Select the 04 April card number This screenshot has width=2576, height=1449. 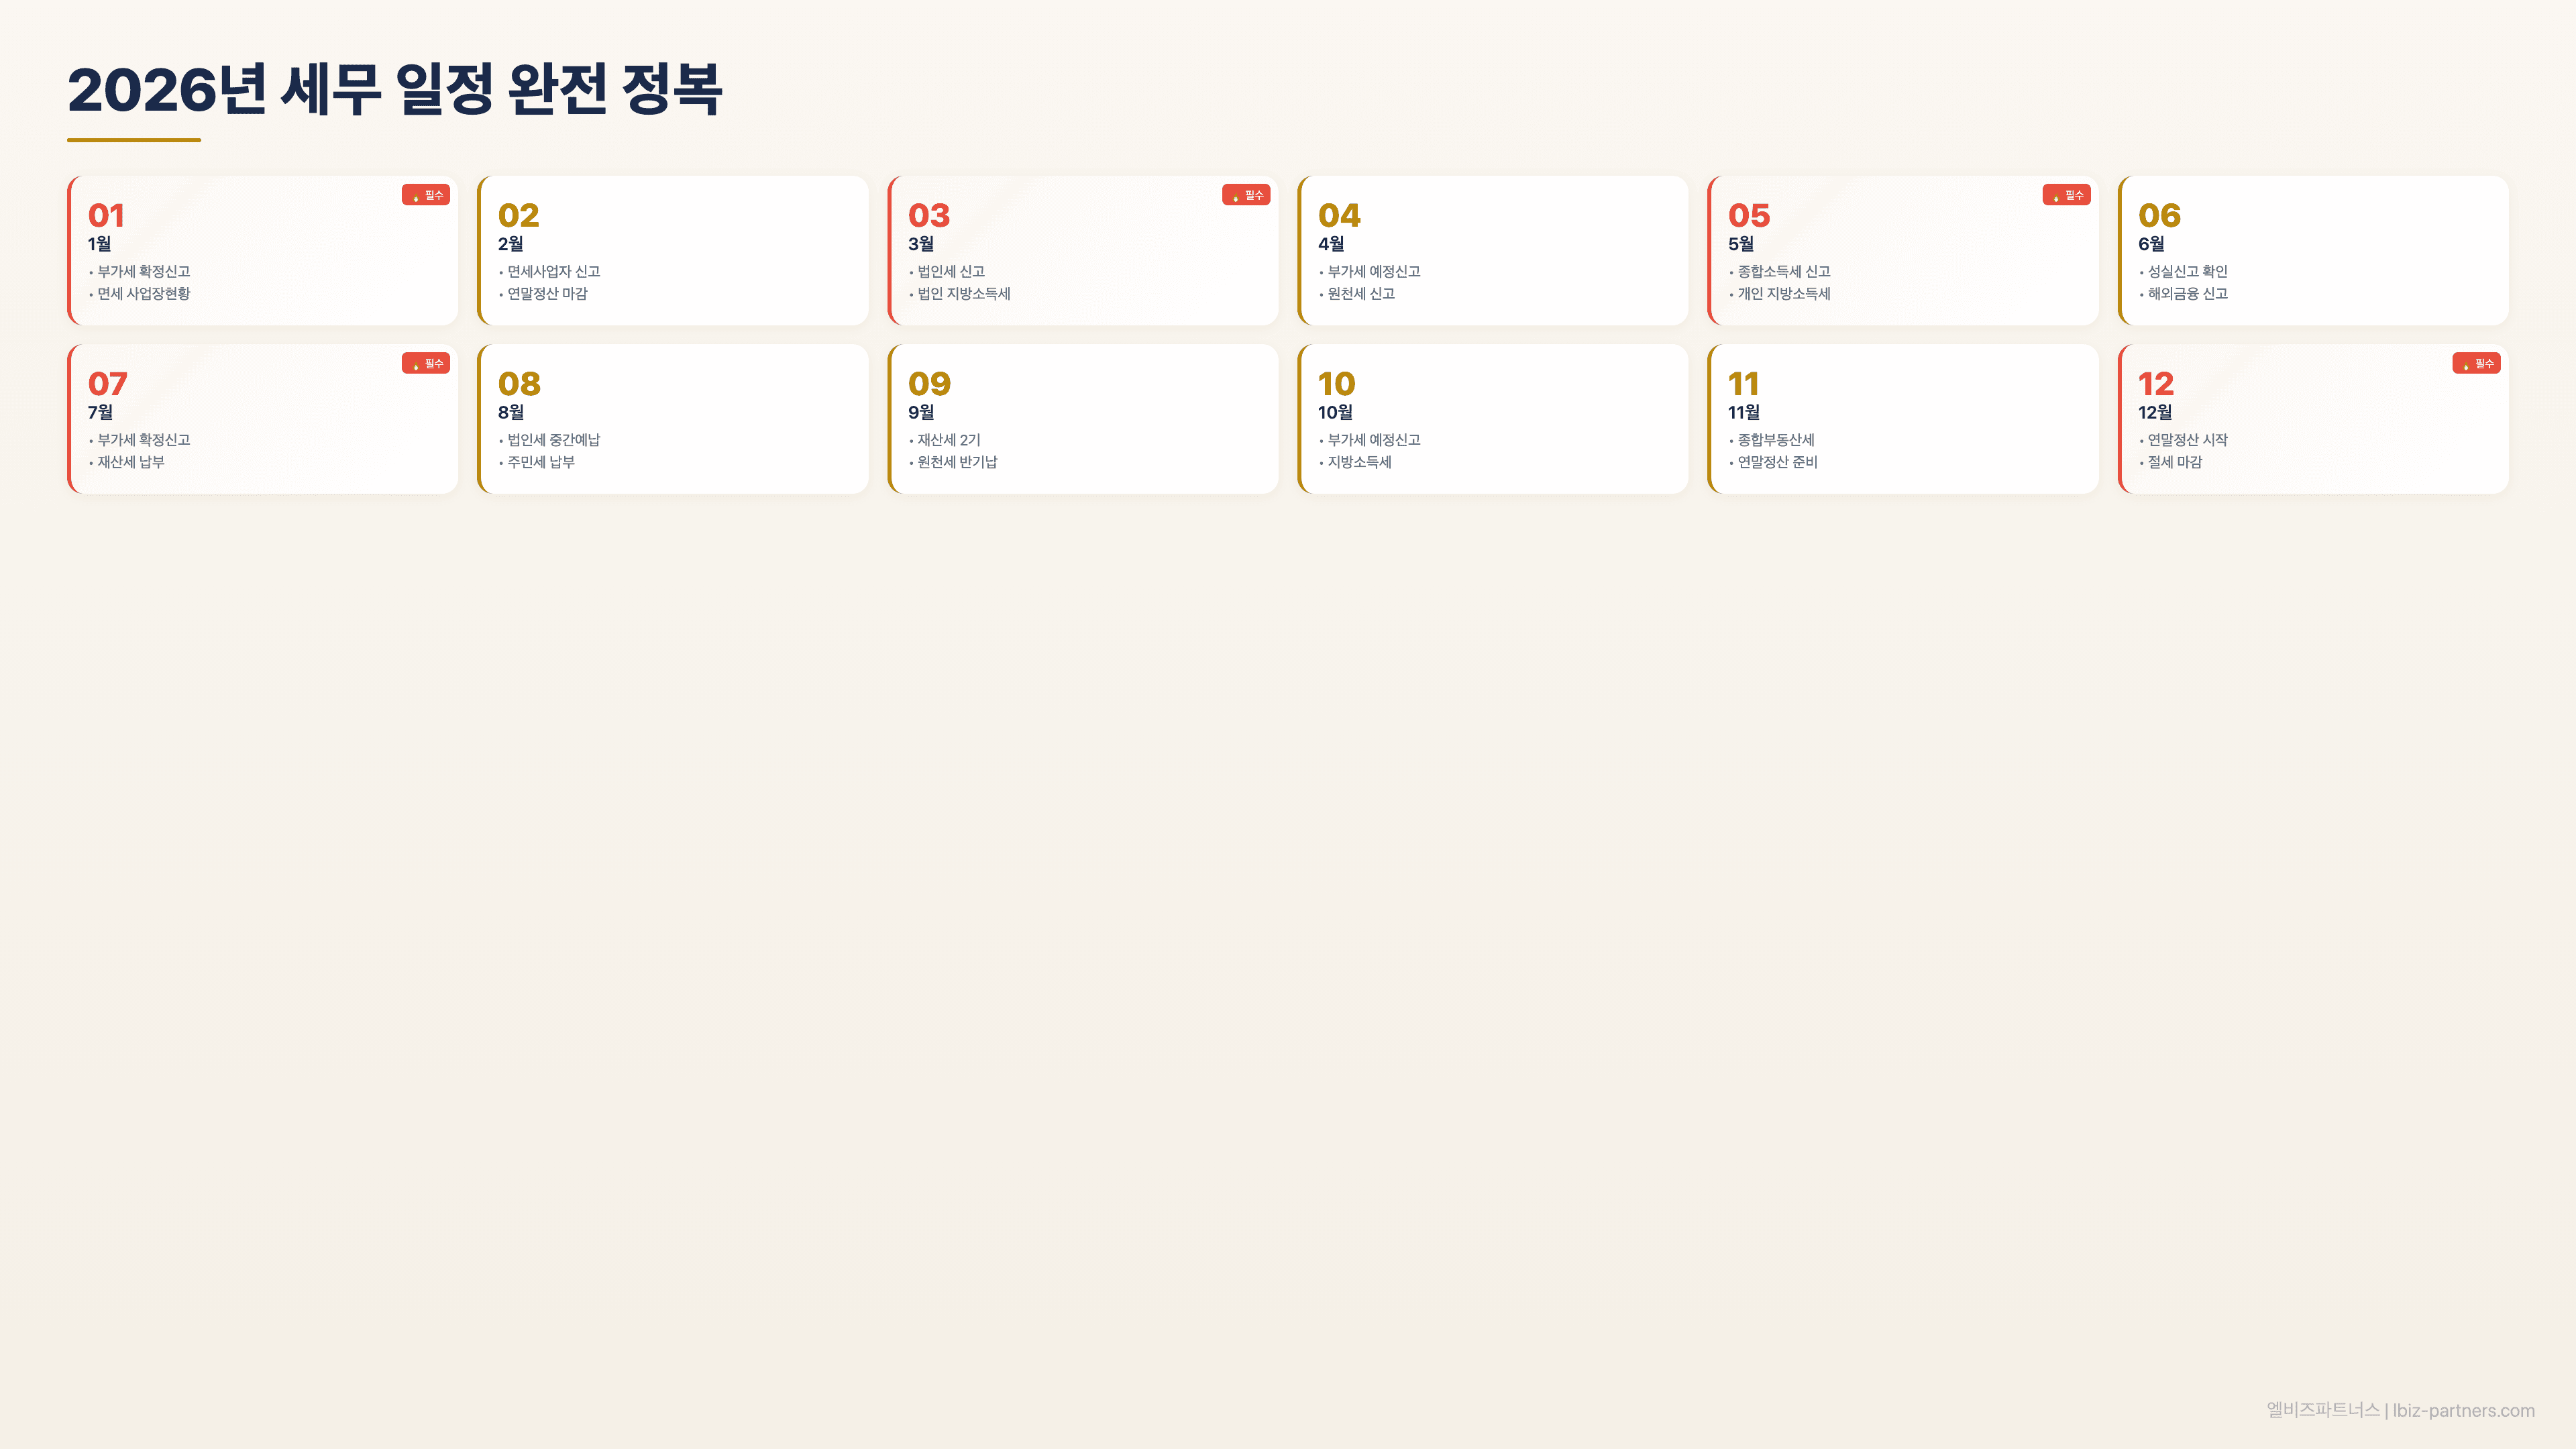[1339, 215]
